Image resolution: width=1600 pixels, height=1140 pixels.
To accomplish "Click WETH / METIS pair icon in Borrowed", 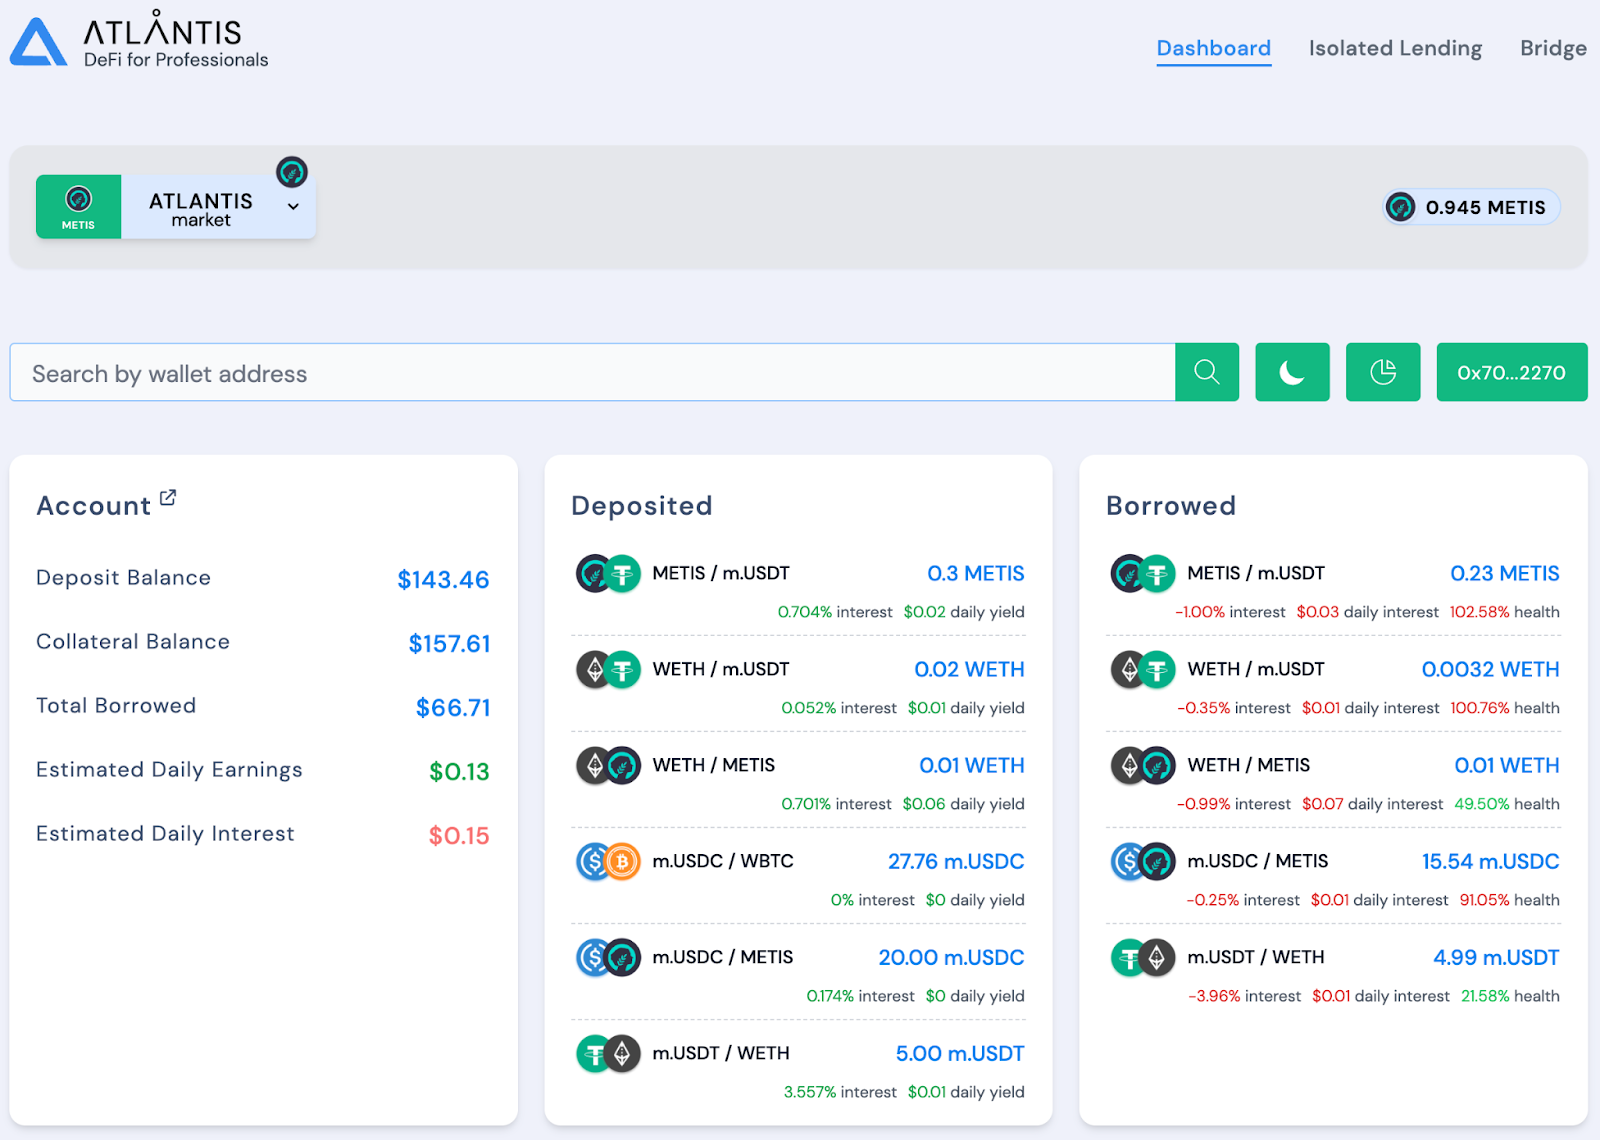I will coord(1143,766).
